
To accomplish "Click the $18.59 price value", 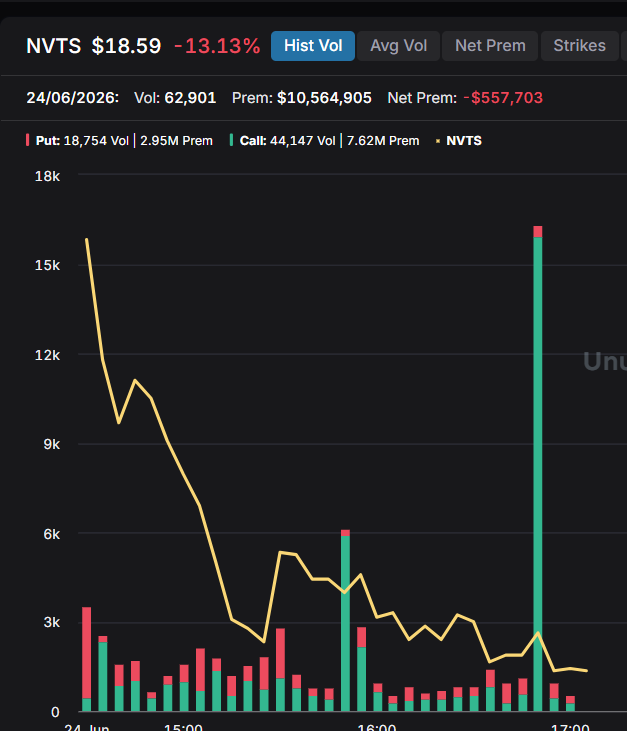I will point(126,46).
